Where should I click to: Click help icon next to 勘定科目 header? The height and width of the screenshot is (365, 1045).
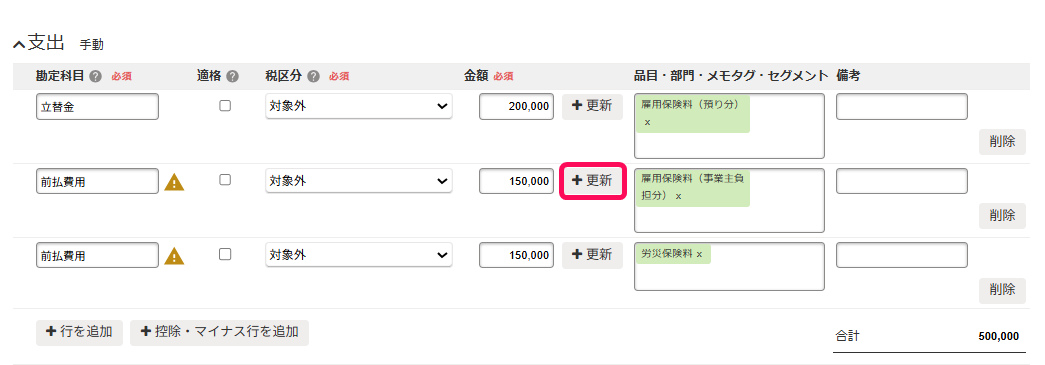click(95, 77)
